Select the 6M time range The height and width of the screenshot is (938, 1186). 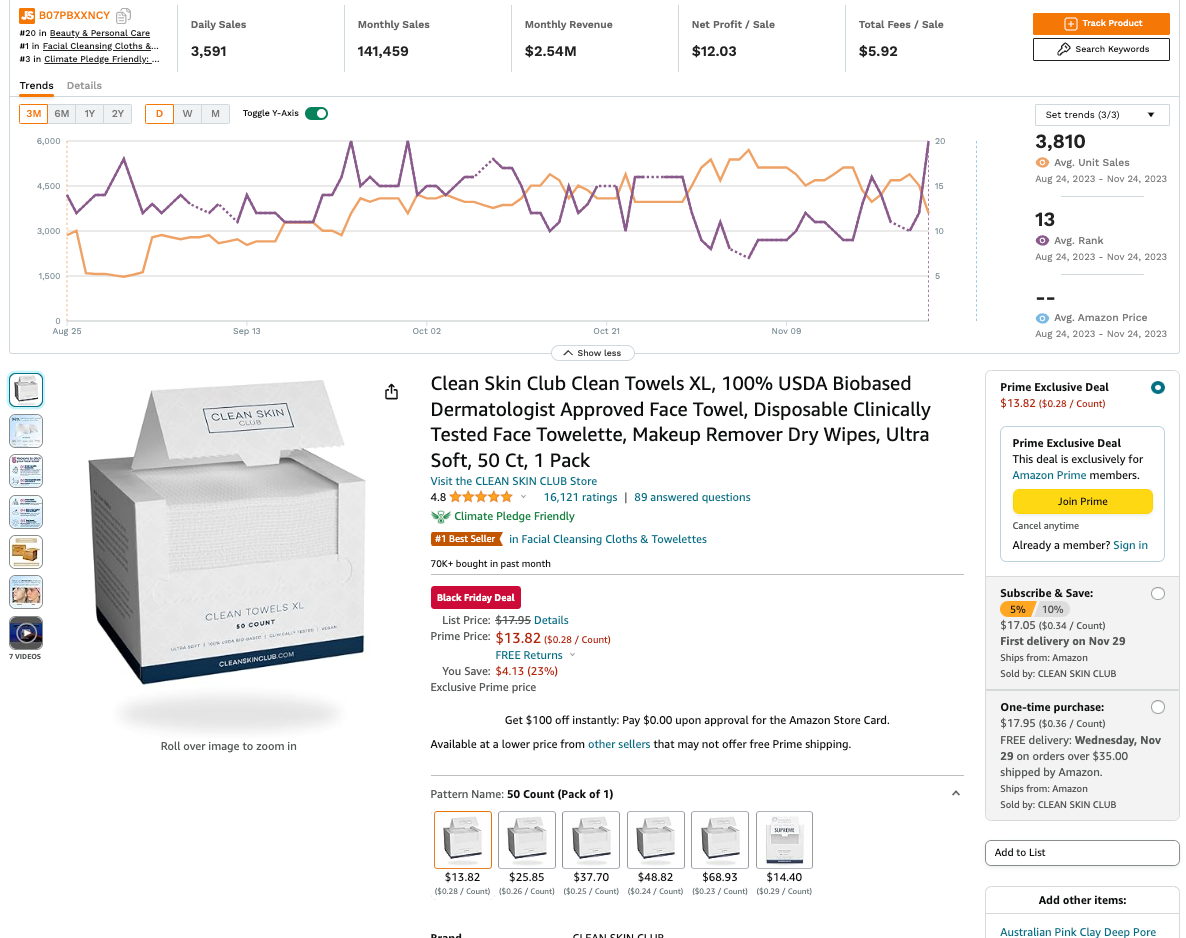(62, 114)
